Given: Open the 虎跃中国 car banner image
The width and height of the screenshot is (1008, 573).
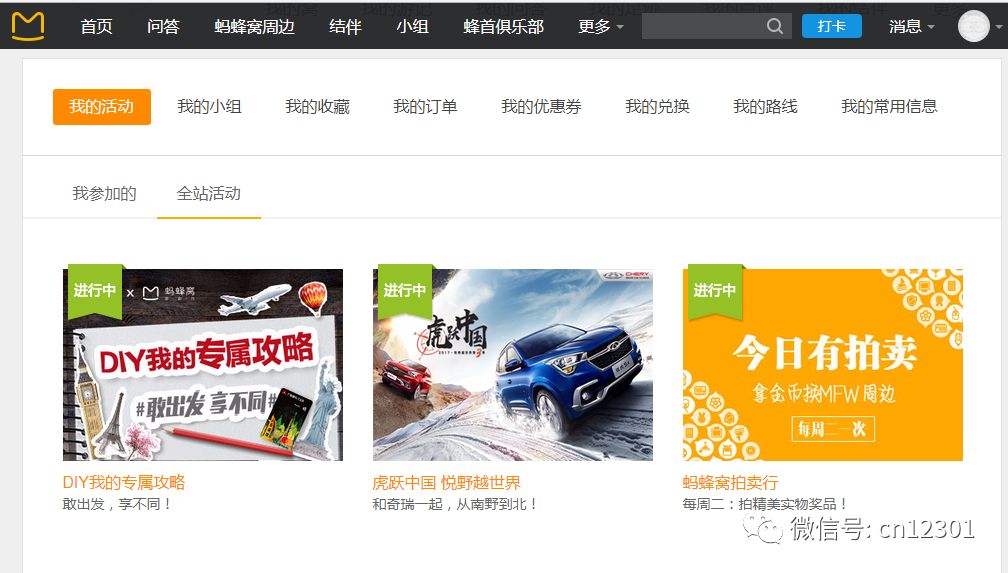Looking at the screenshot, I should click(x=512, y=365).
